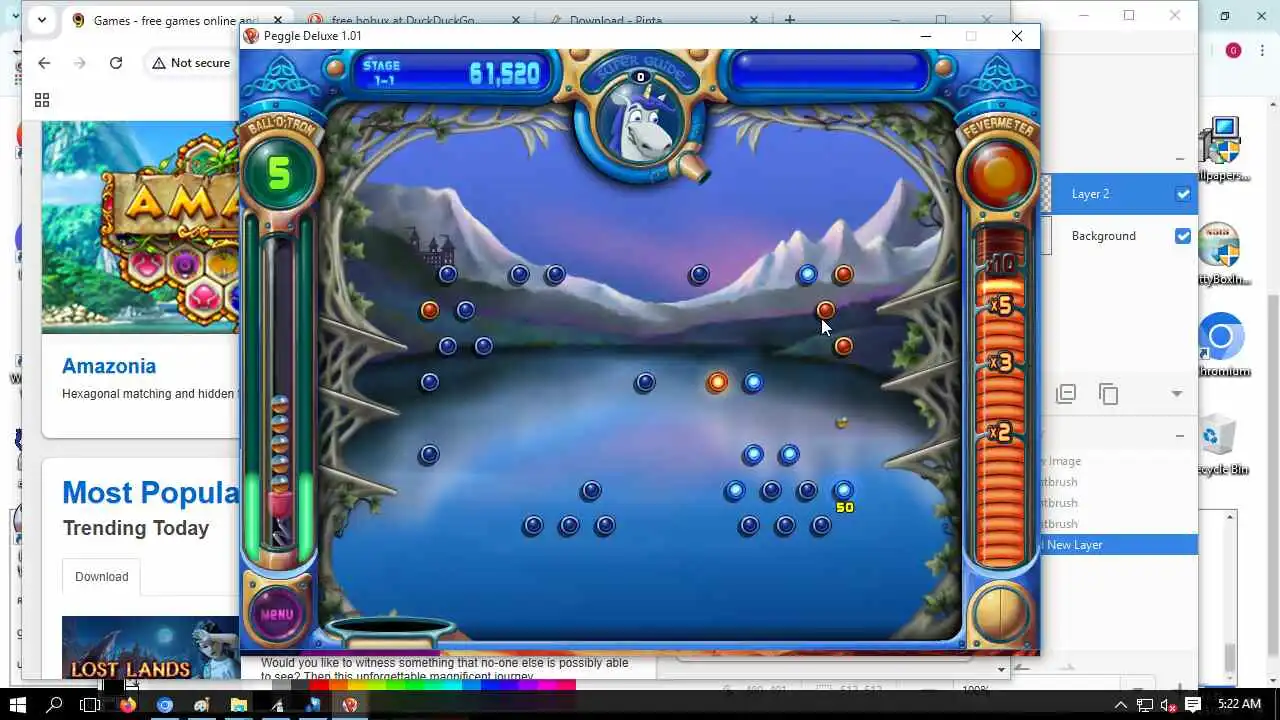Click the Amazonia game thumbnail
This screenshot has height=720, width=1280.
pyautogui.click(x=141, y=228)
